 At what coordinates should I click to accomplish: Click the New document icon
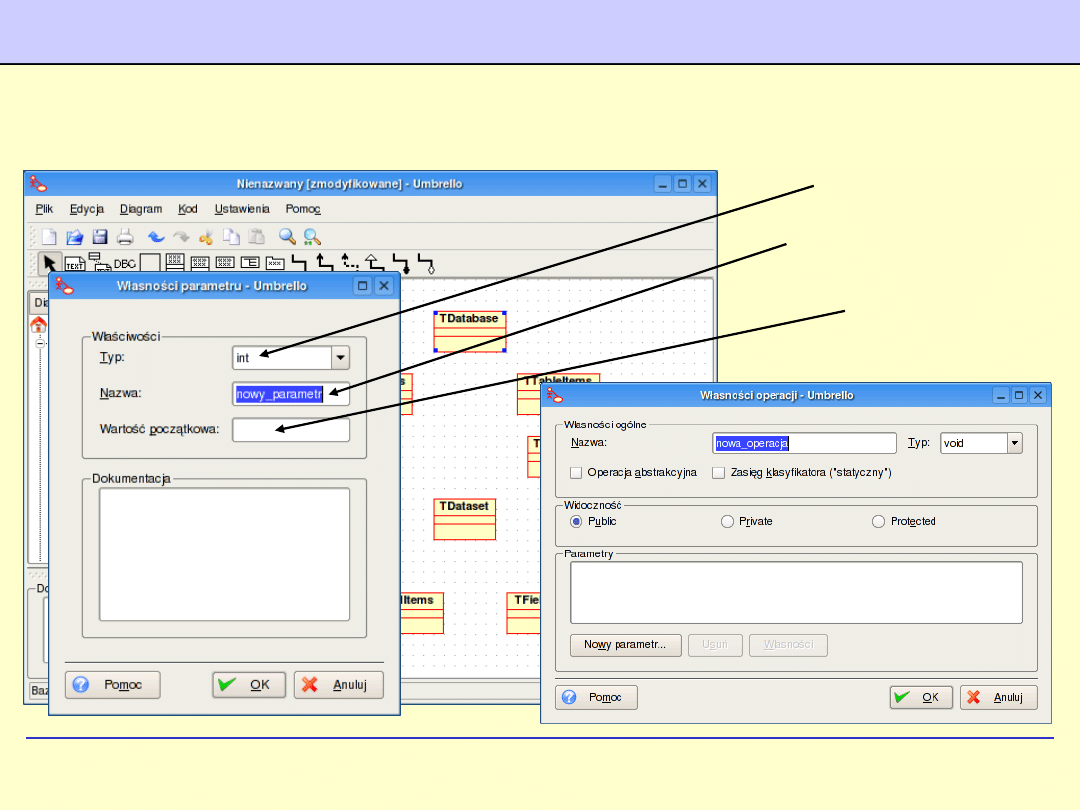(49, 237)
